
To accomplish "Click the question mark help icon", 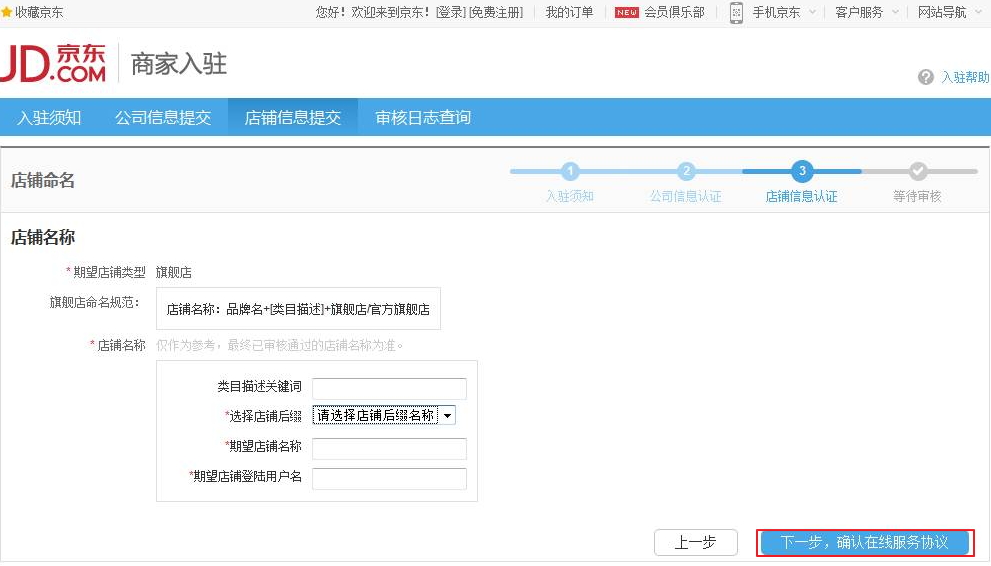I will tap(925, 77).
